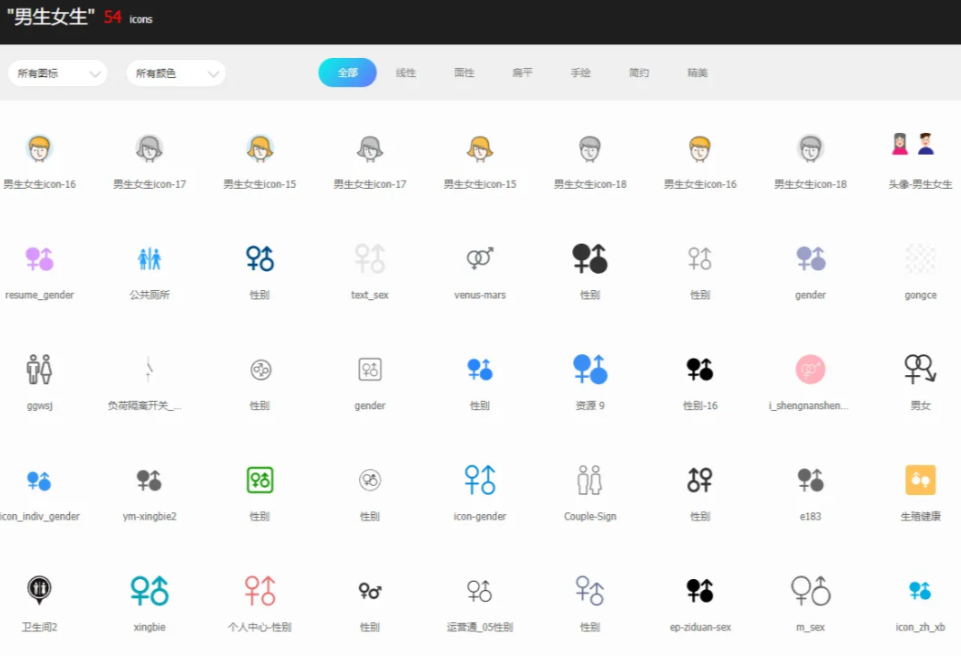Pick the teal xingbie gender icon

tap(149, 590)
